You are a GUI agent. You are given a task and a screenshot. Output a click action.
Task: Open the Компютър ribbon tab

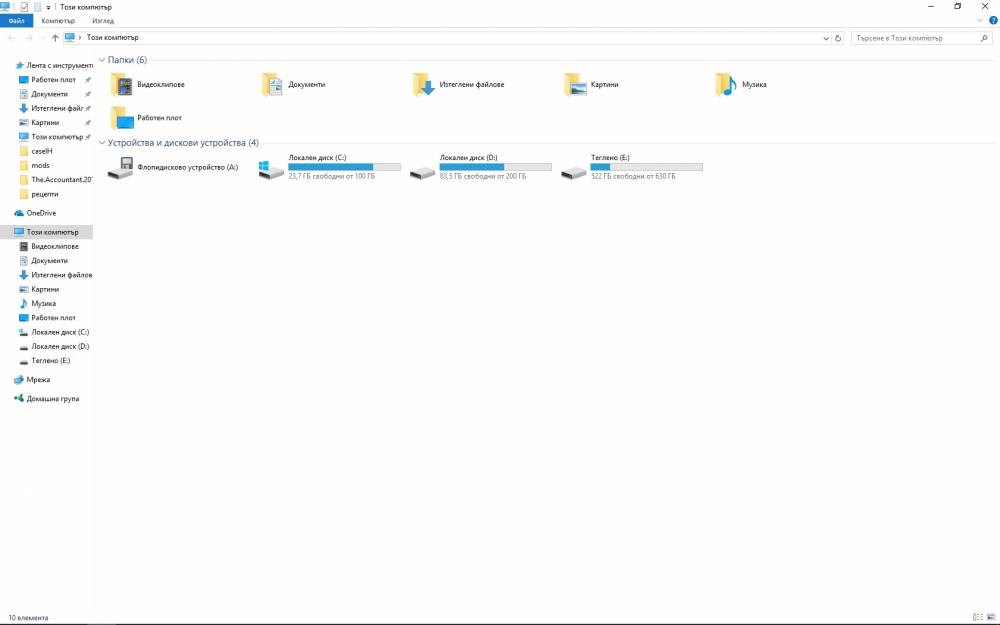click(58, 21)
